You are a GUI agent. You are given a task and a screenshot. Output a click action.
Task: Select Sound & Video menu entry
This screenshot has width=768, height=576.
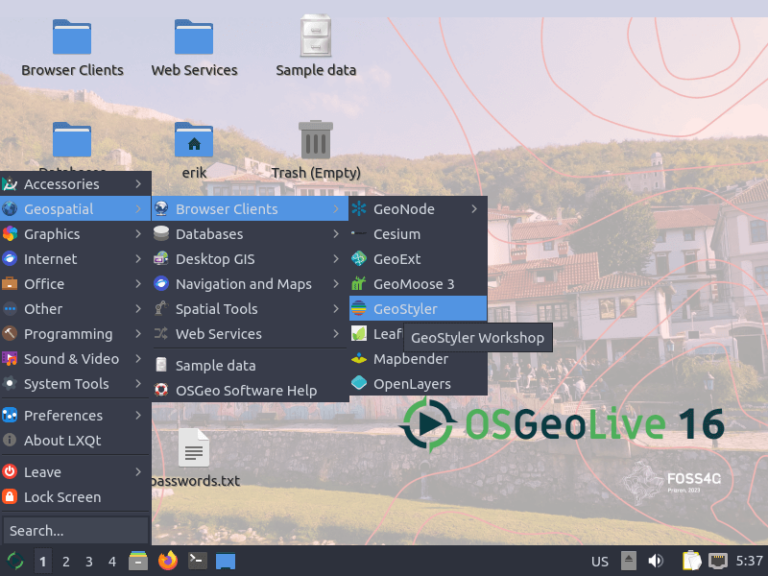(75, 359)
